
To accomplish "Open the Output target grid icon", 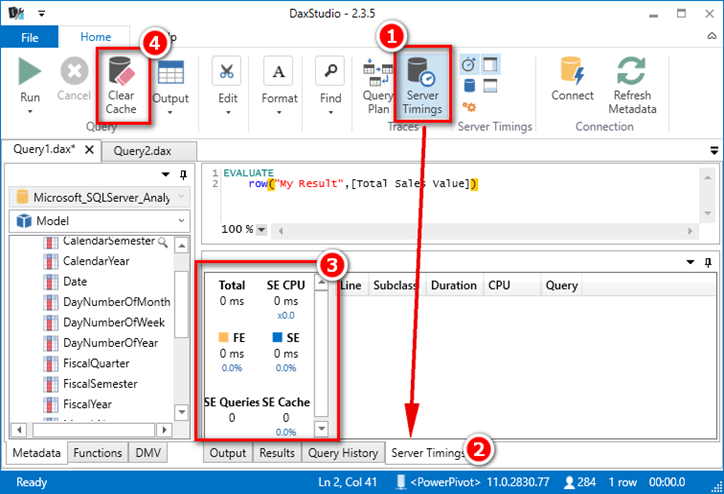I will 171,72.
